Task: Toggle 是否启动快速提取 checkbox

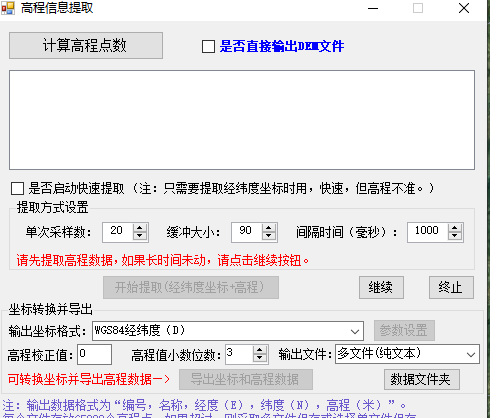Action: [x=17, y=188]
